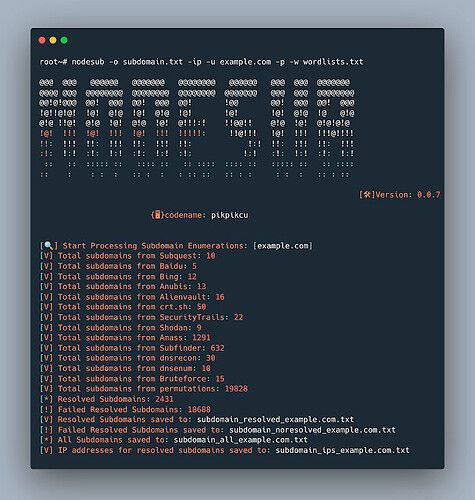Image resolution: width=475 pixels, height=500 pixels.
Task: Click the 'Version: 0.0.7' text
Action: [408, 195]
